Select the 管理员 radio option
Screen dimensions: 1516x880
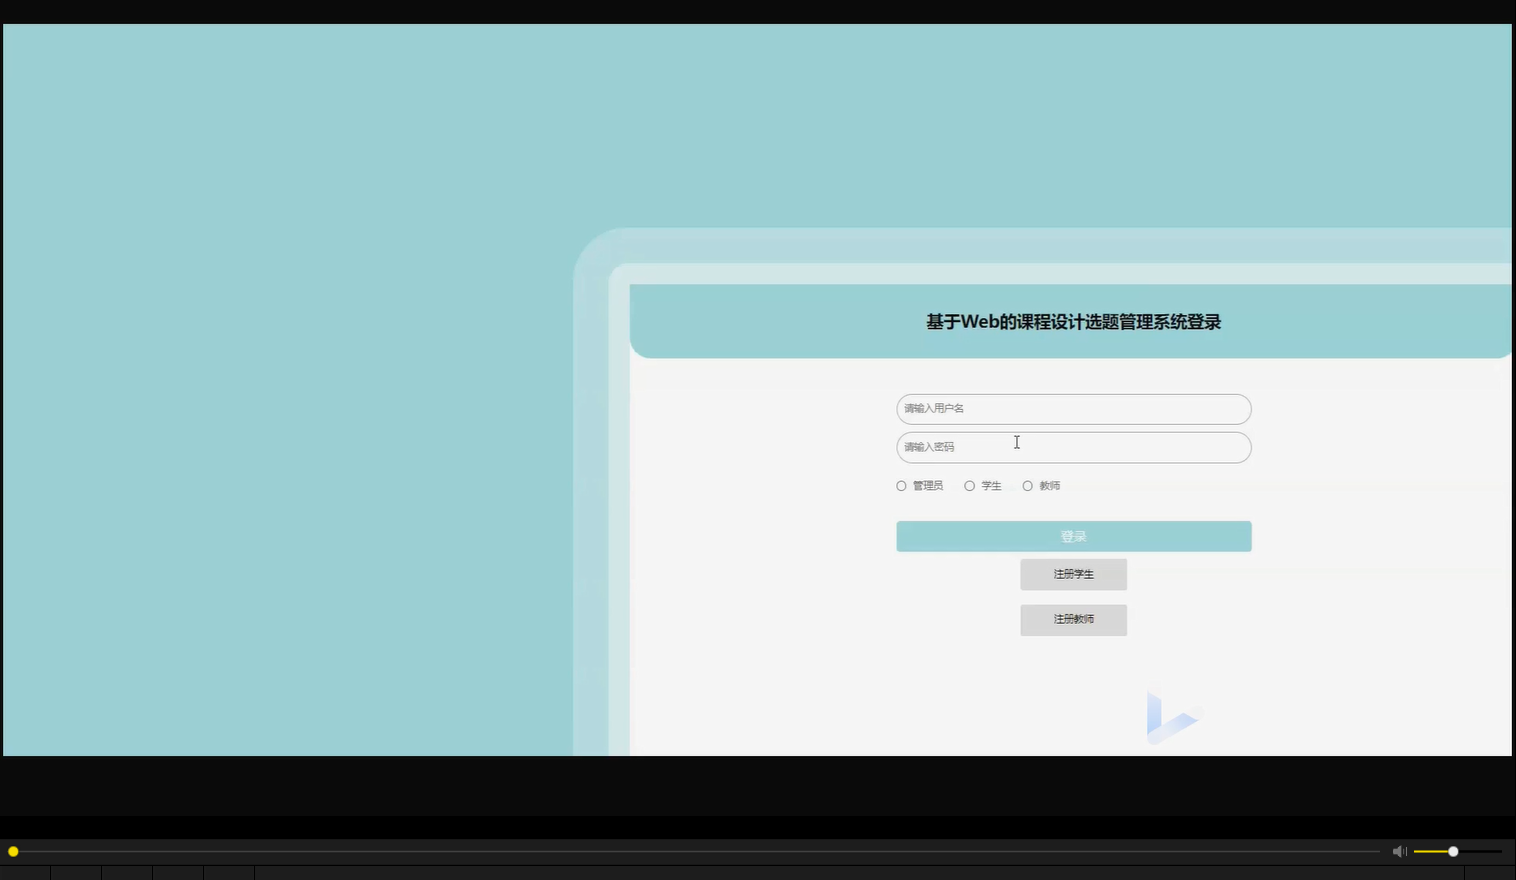pos(901,486)
